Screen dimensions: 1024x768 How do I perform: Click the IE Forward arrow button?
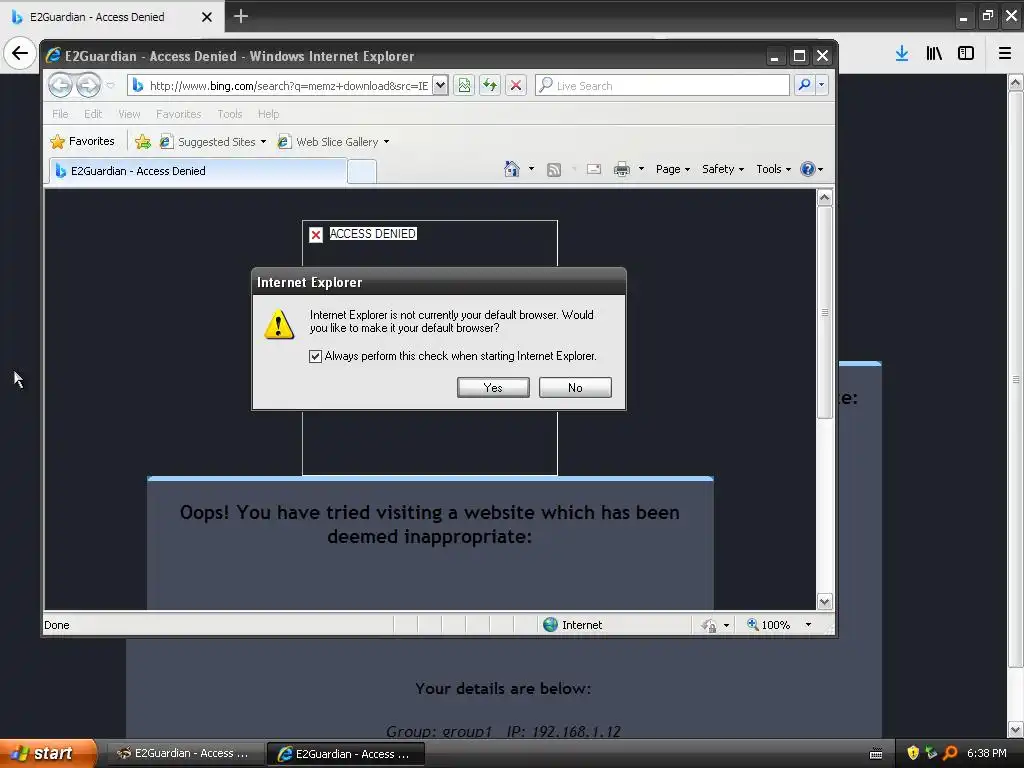coord(88,85)
